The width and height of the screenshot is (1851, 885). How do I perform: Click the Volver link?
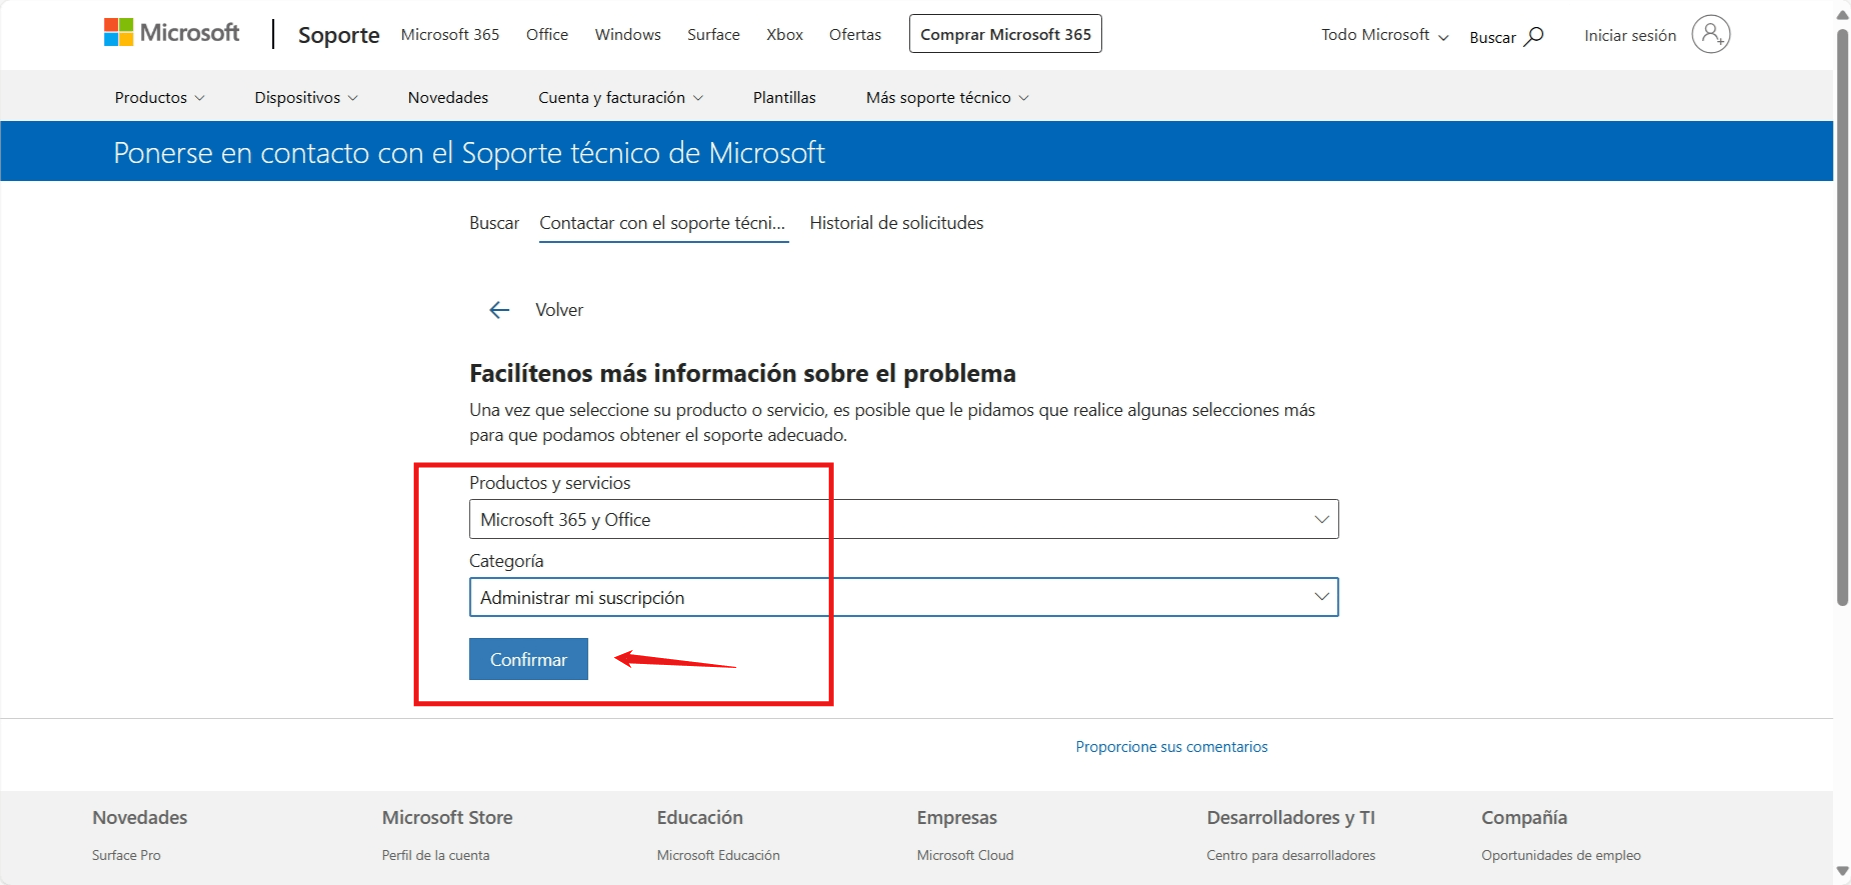tap(559, 310)
